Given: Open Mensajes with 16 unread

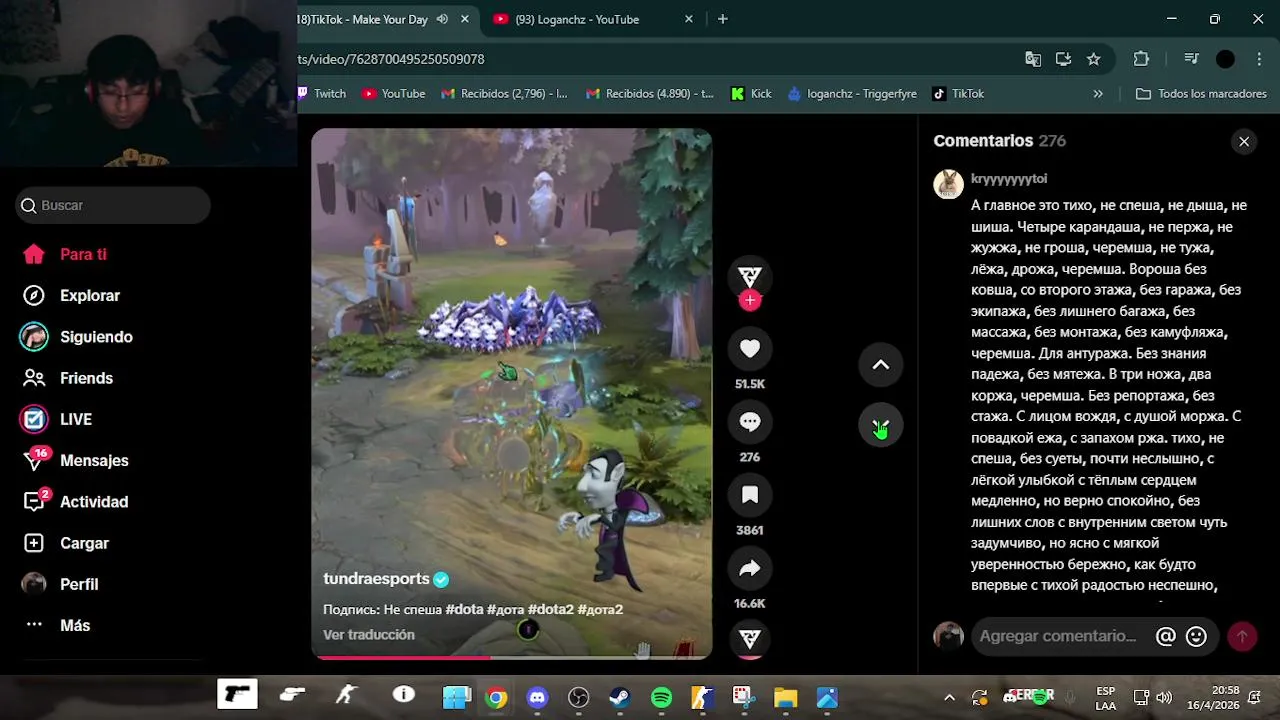Looking at the screenshot, I should (x=75, y=461).
